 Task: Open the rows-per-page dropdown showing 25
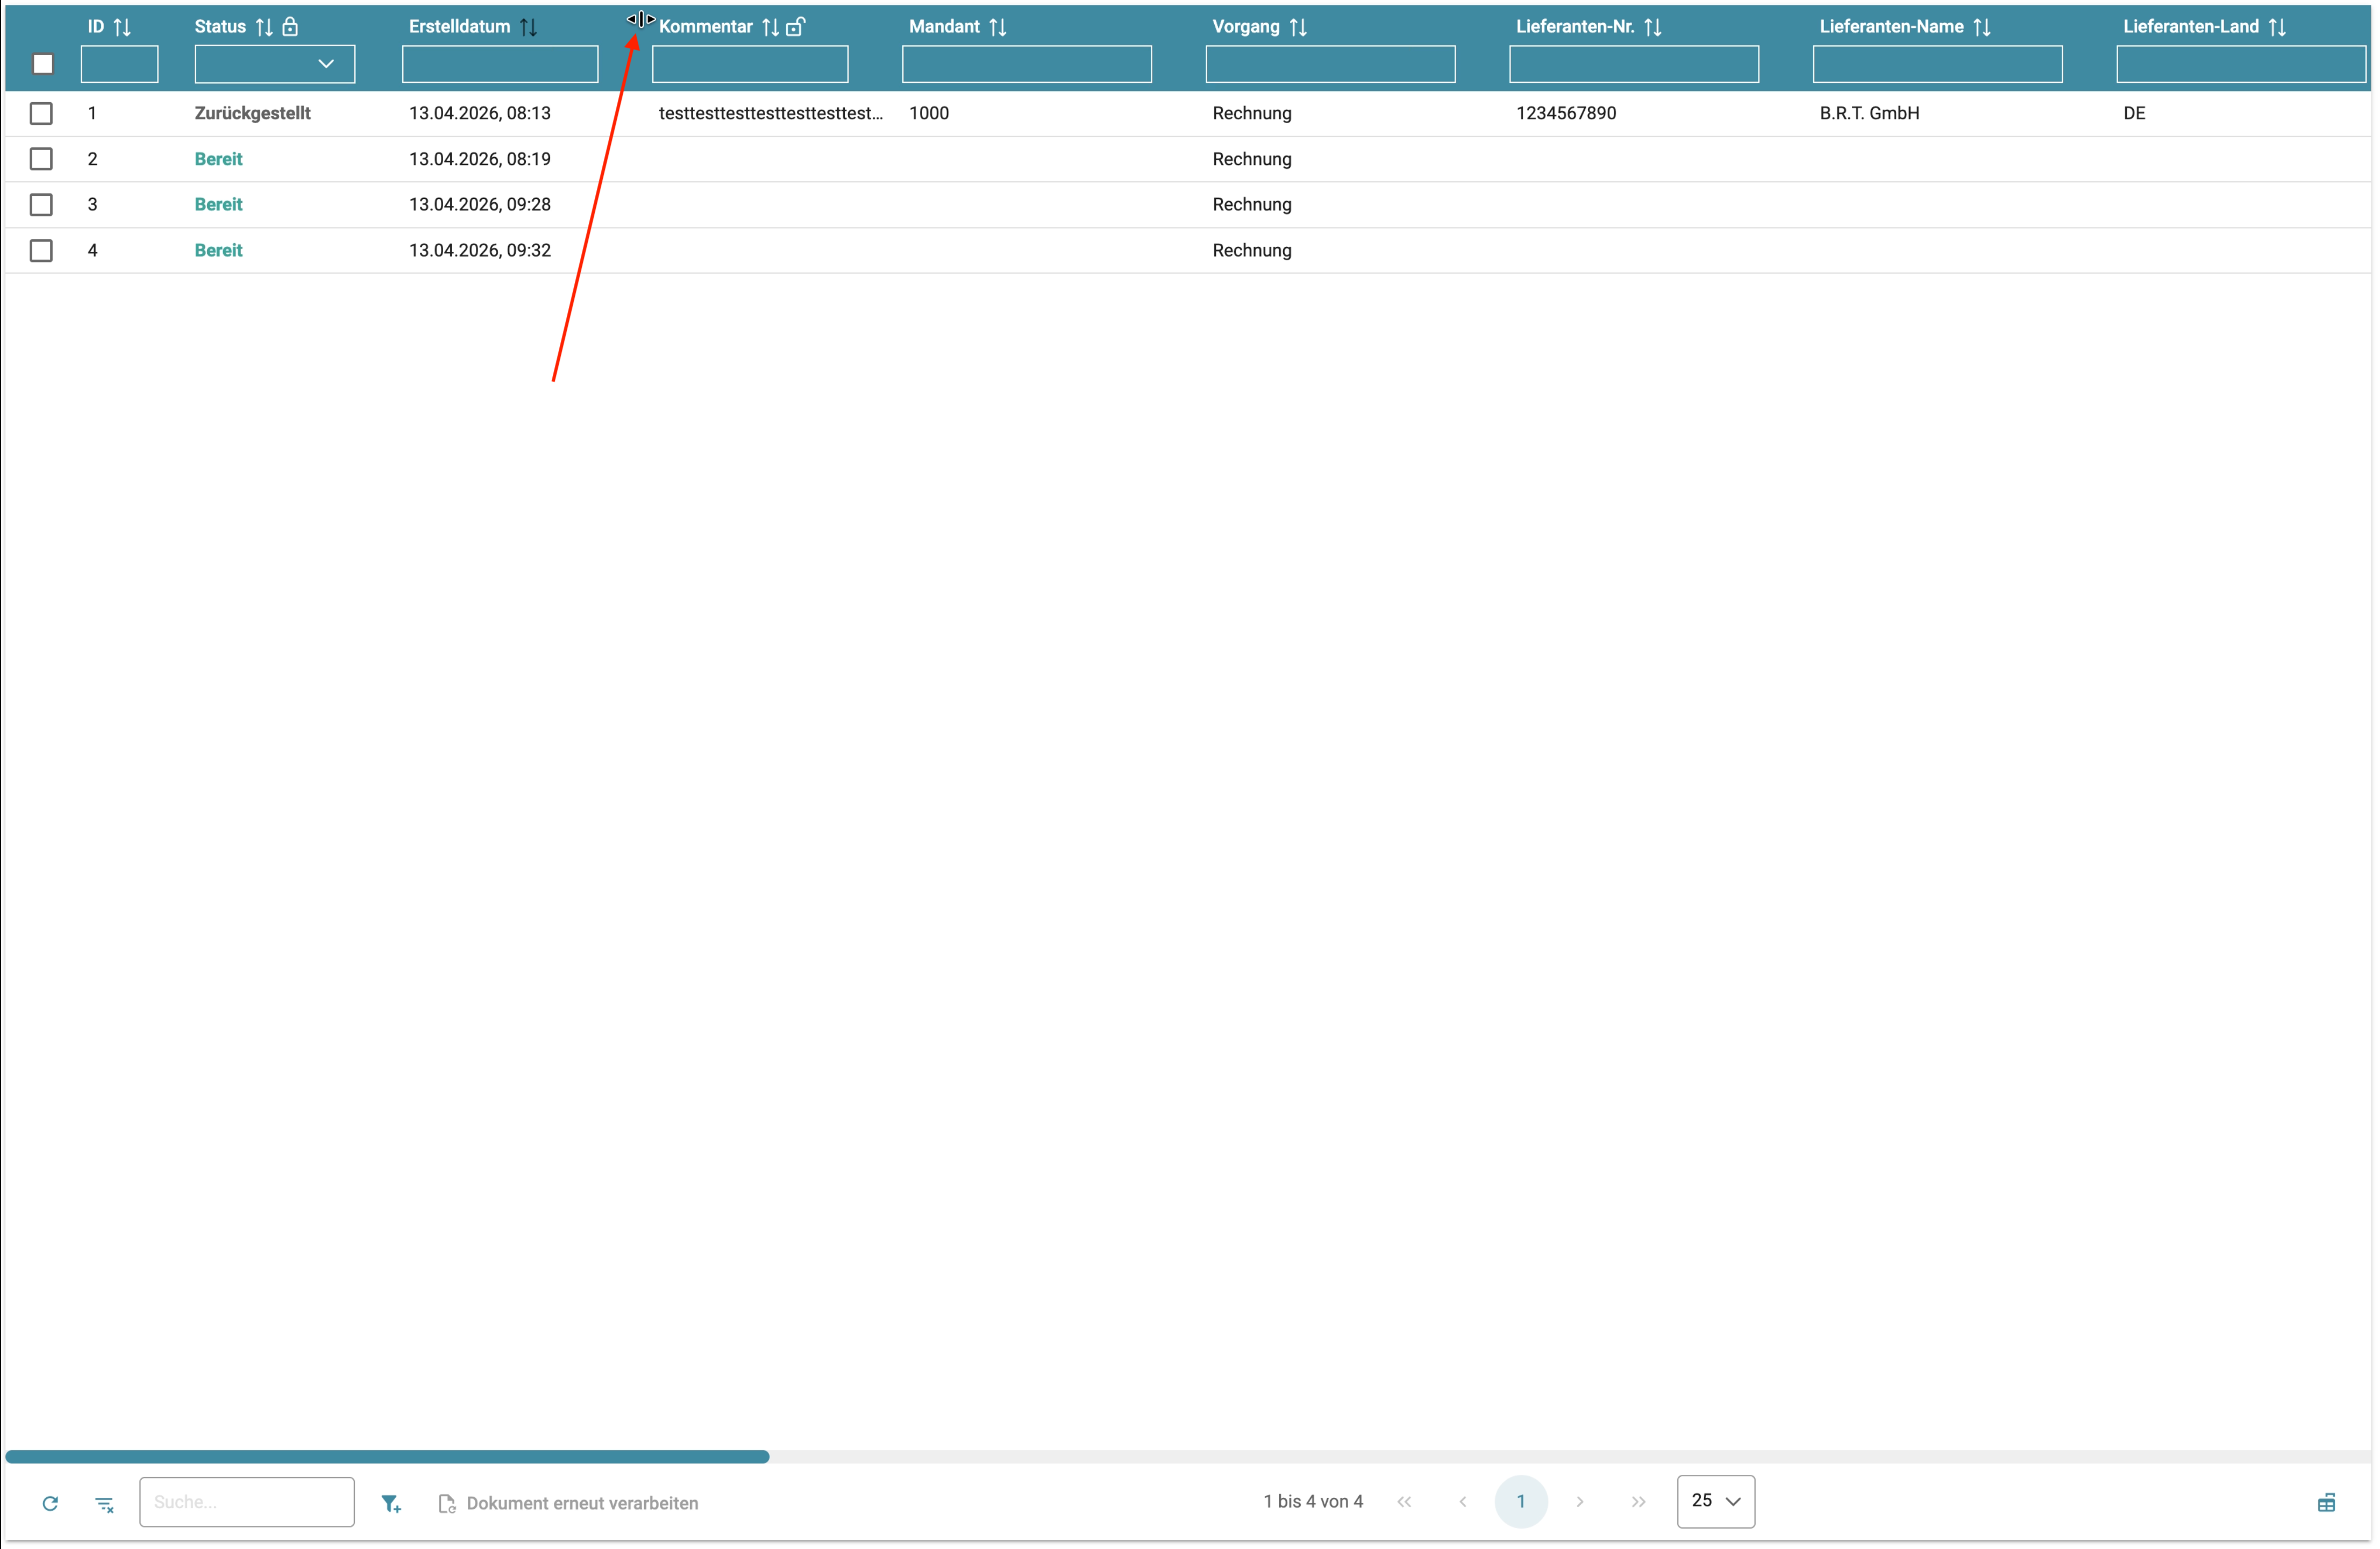[1715, 1501]
